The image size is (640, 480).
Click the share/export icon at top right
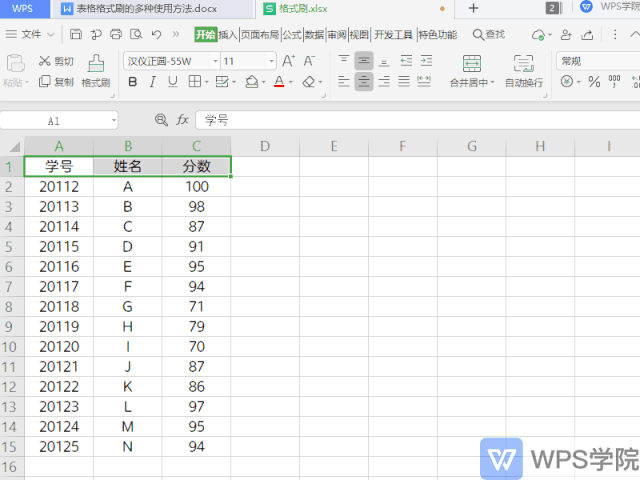[x=587, y=35]
